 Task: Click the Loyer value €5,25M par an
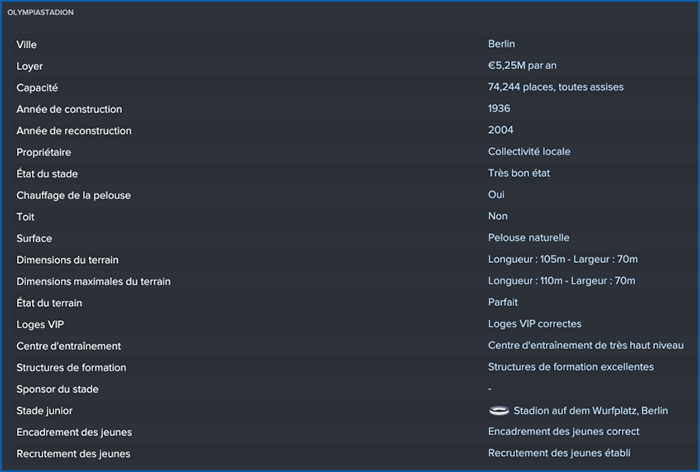522,66
